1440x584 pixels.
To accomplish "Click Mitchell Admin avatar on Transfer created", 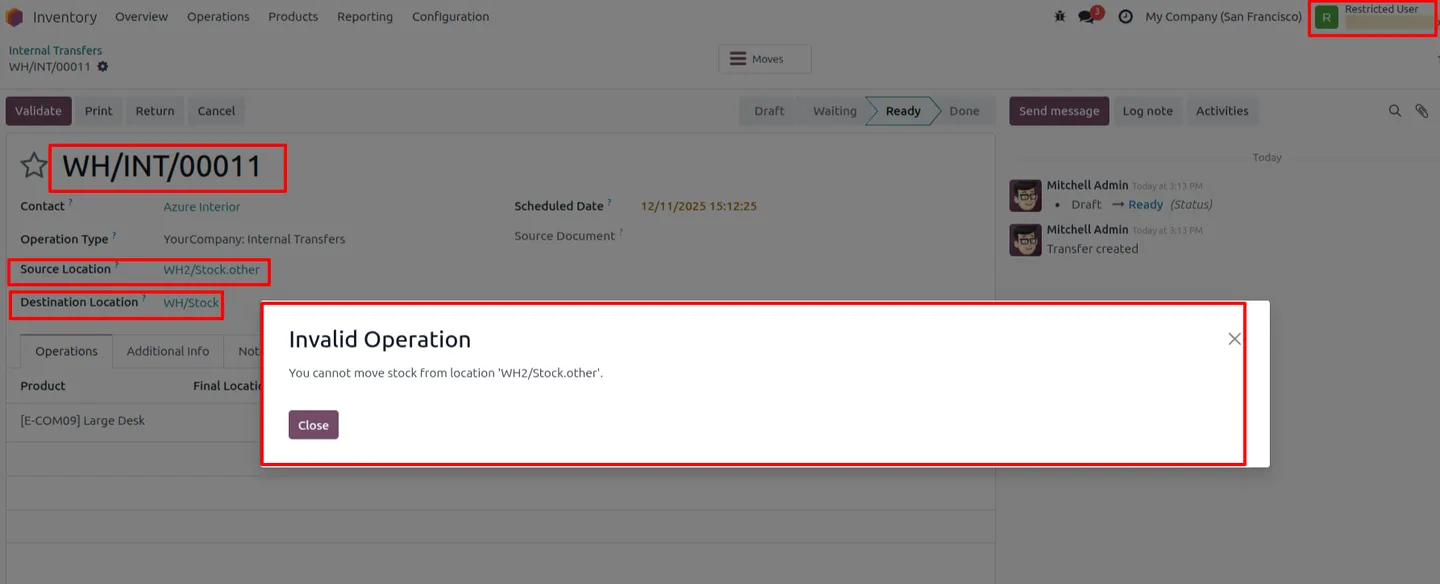I will (1025, 240).
